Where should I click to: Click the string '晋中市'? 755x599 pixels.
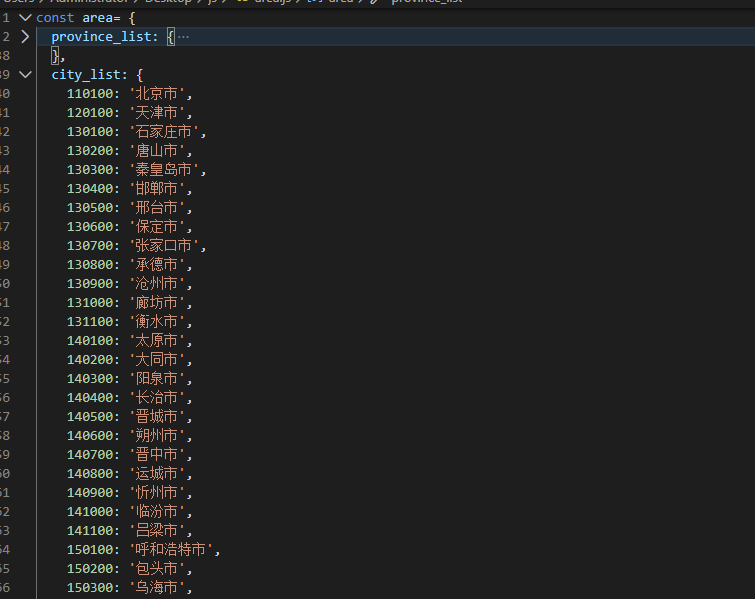[157, 455]
